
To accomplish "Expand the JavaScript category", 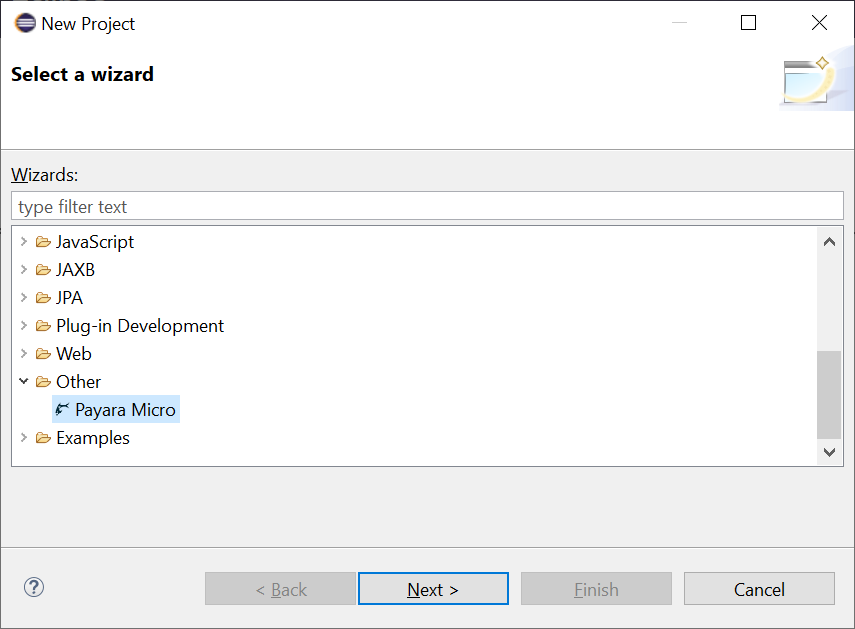I will pyautogui.click(x=24, y=242).
